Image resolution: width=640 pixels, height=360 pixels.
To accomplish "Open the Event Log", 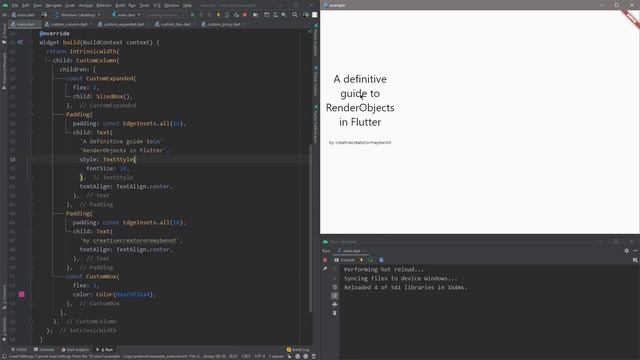I will [298, 349].
